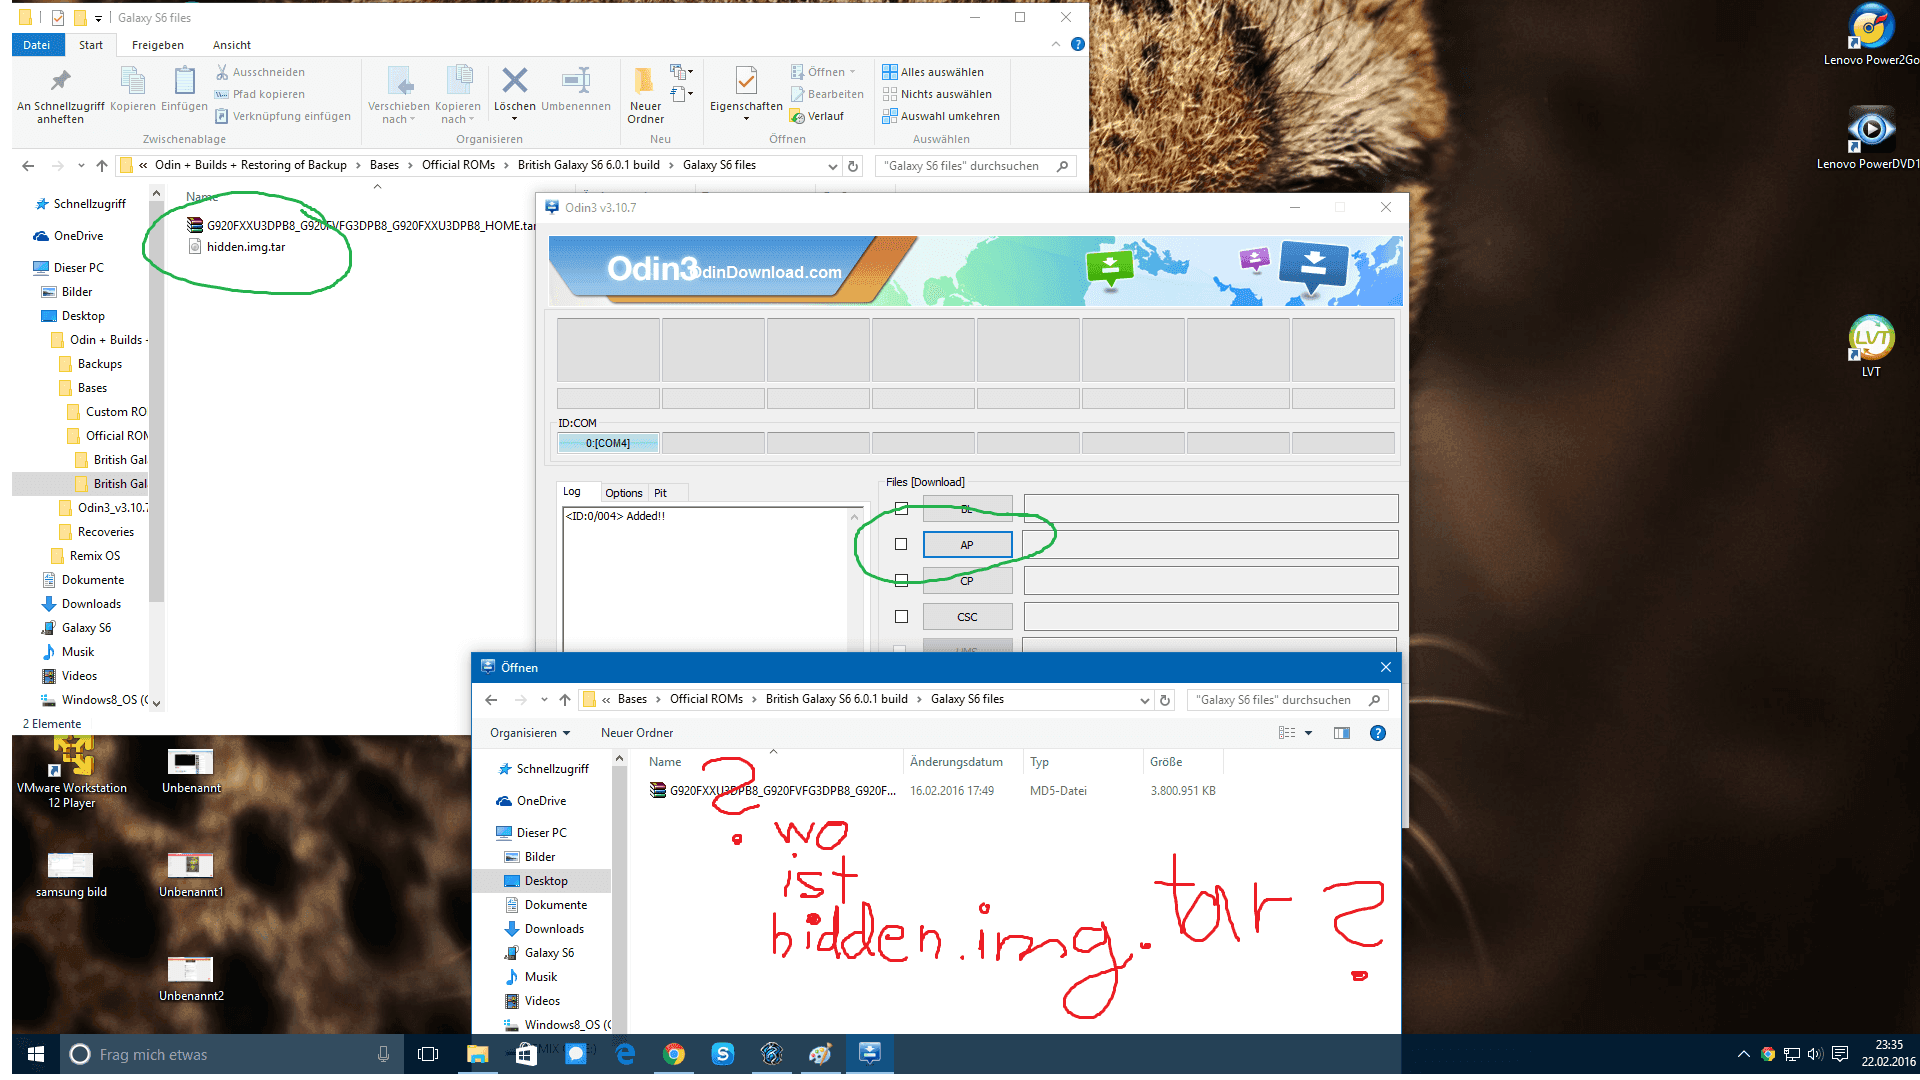Go up one folder in Explorer
Viewport: 1920px width, 1080px height.
[102, 166]
